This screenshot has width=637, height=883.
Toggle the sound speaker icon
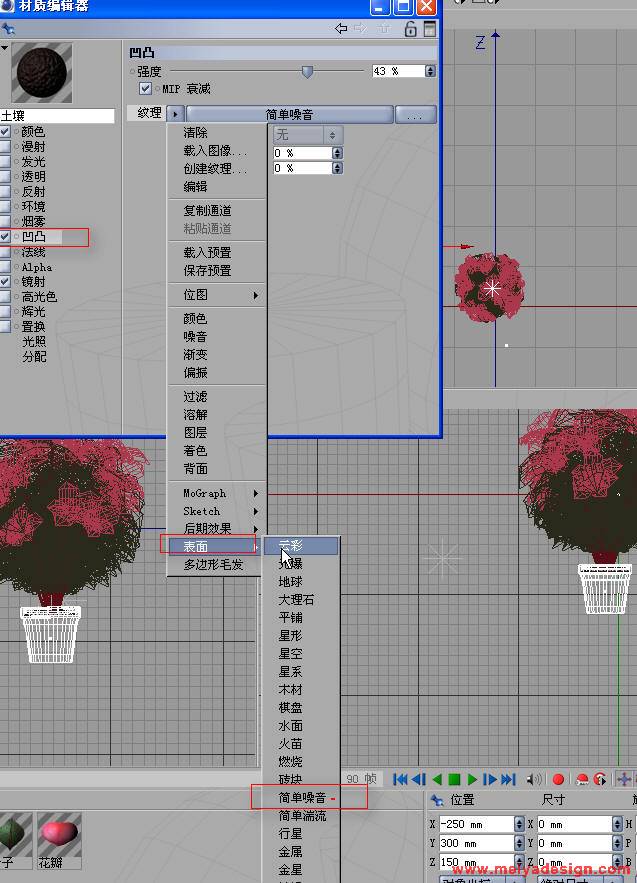[534, 779]
